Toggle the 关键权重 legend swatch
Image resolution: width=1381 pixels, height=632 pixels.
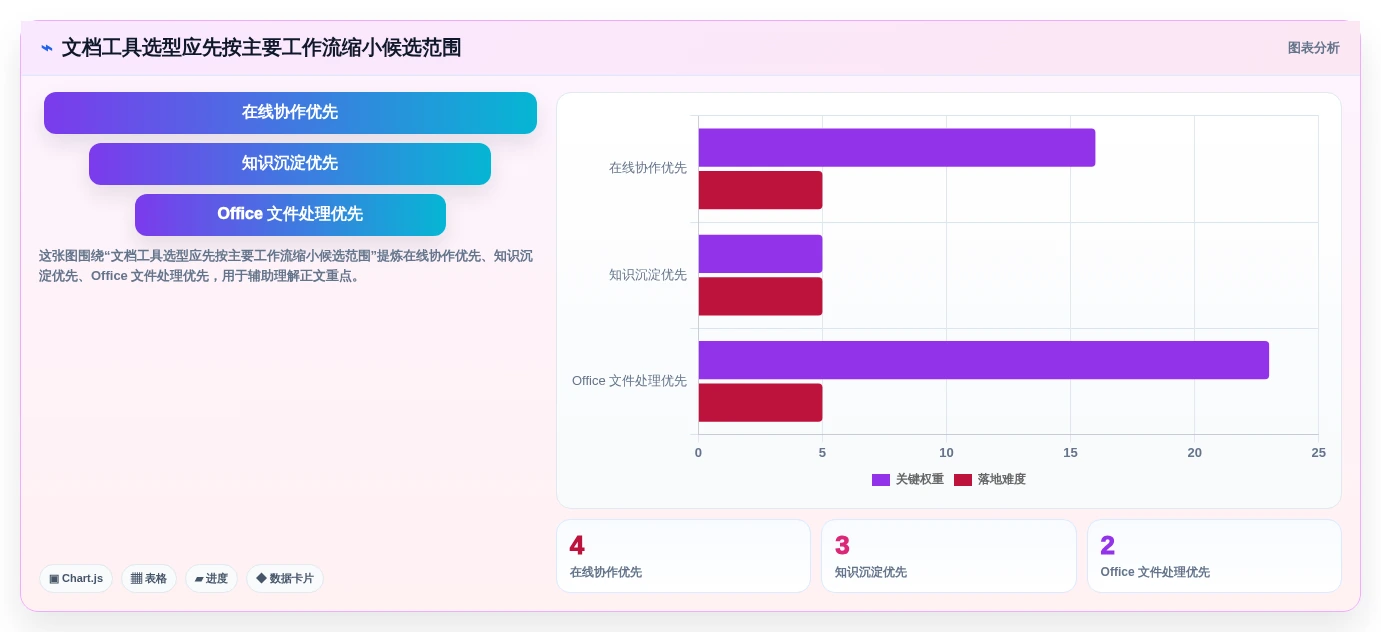[x=881, y=480]
